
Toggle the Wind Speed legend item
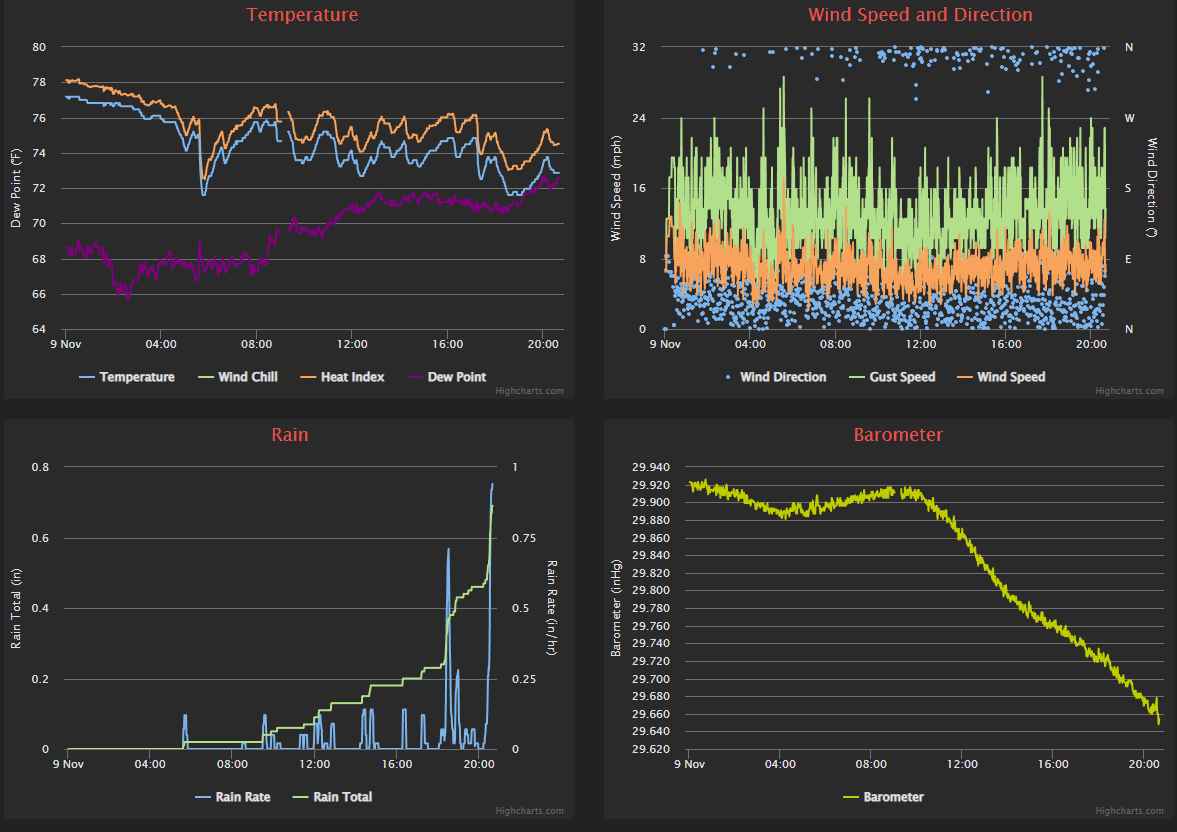(x=1001, y=377)
